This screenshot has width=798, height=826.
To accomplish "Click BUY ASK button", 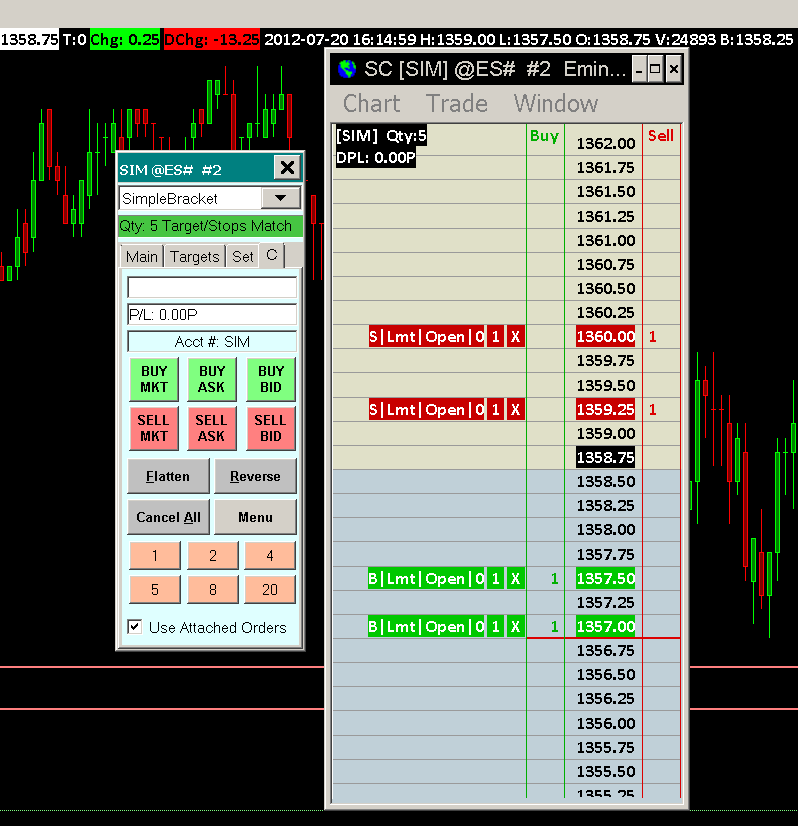I will pyautogui.click(x=212, y=379).
